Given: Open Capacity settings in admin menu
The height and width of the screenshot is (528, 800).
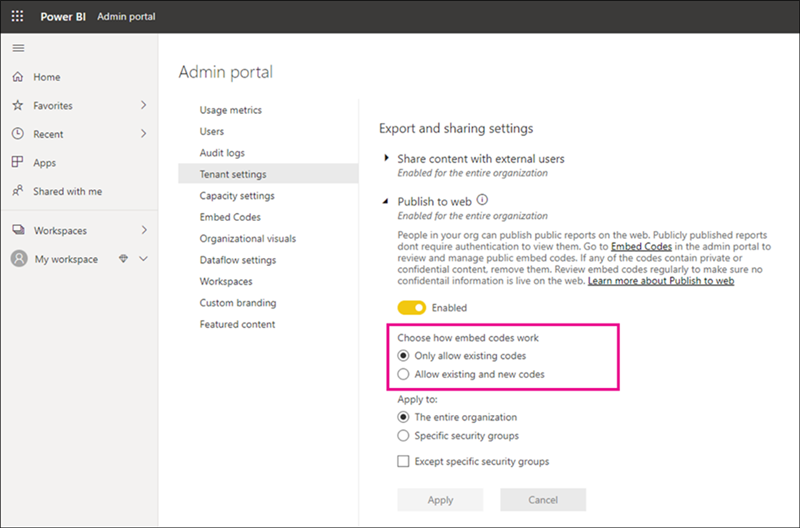Looking at the screenshot, I should pyautogui.click(x=236, y=196).
